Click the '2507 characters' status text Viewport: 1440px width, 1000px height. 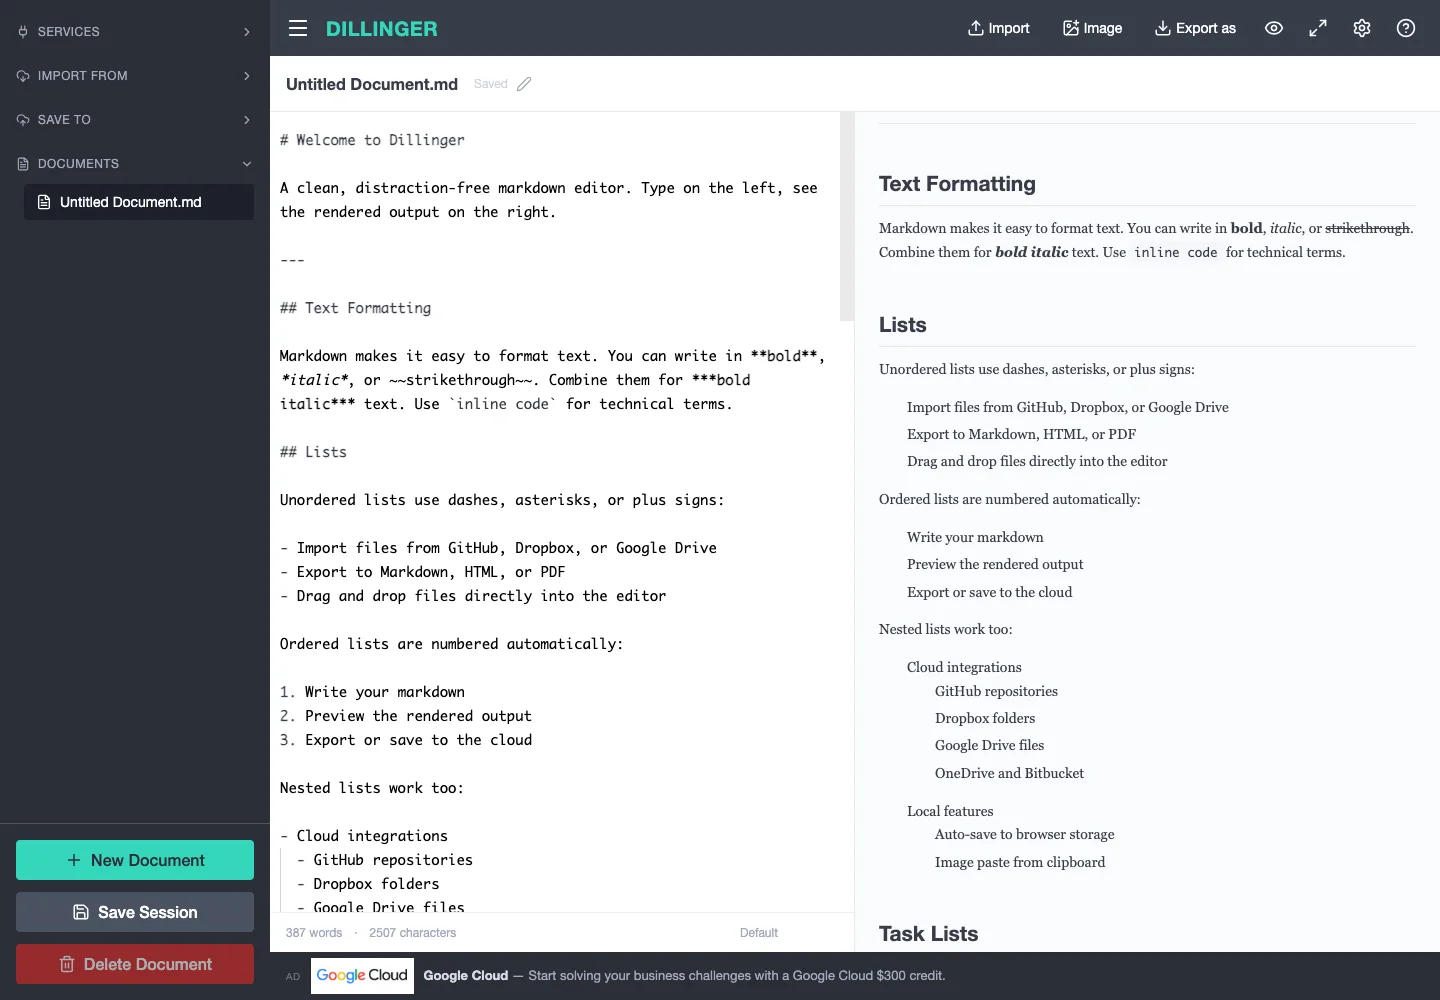pyautogui.click(x=412, y=933)
